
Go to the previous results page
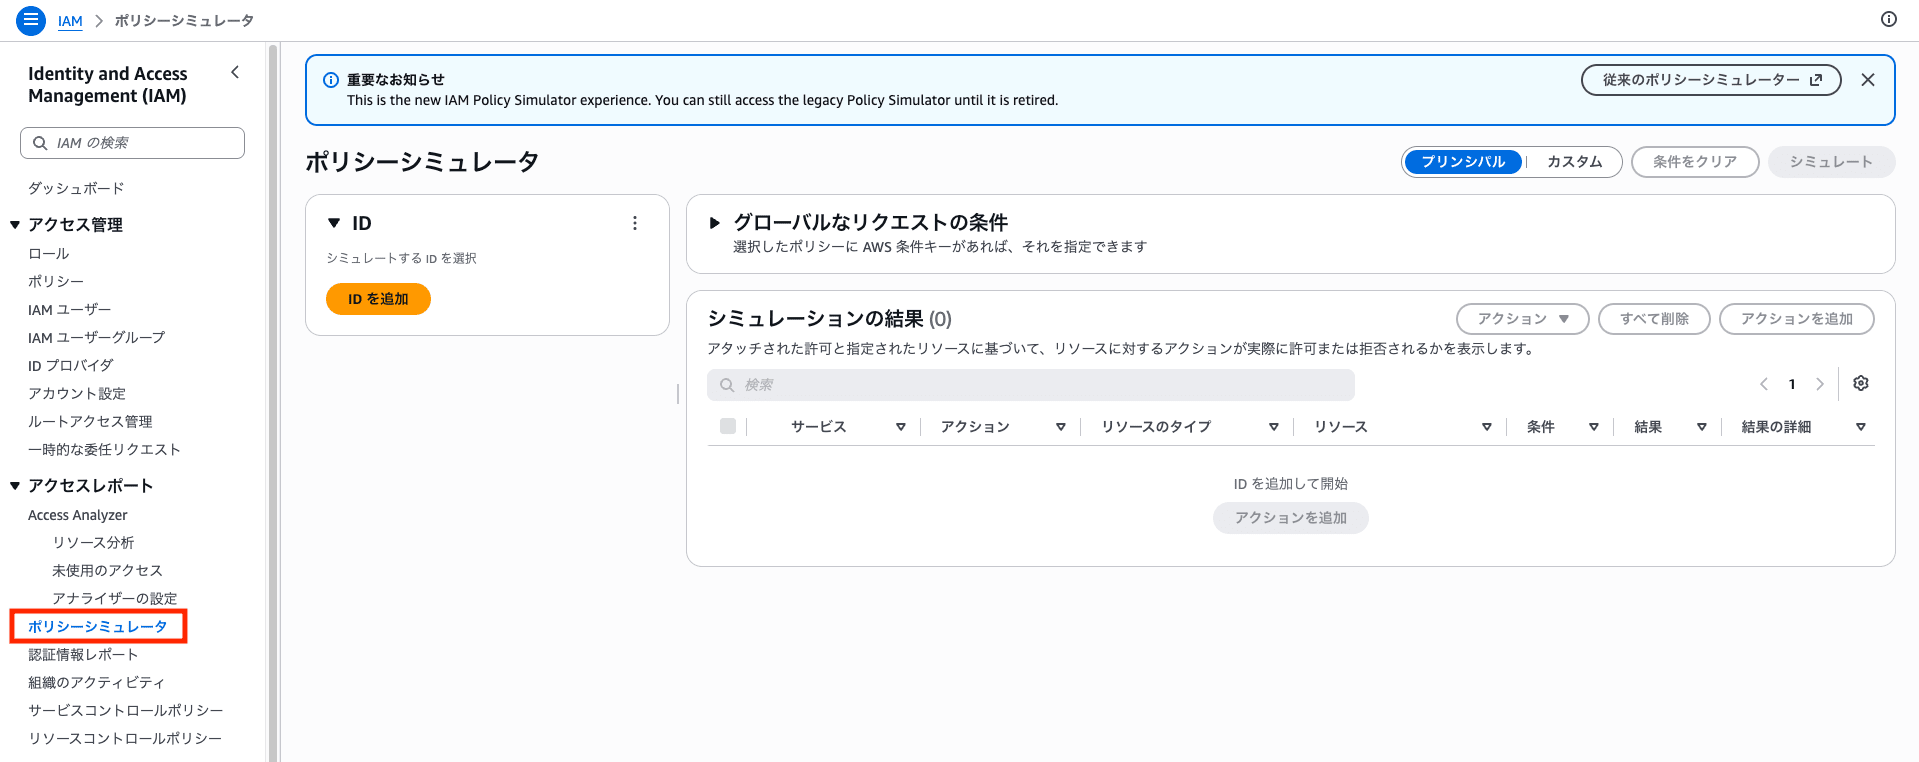[1764, 384]
